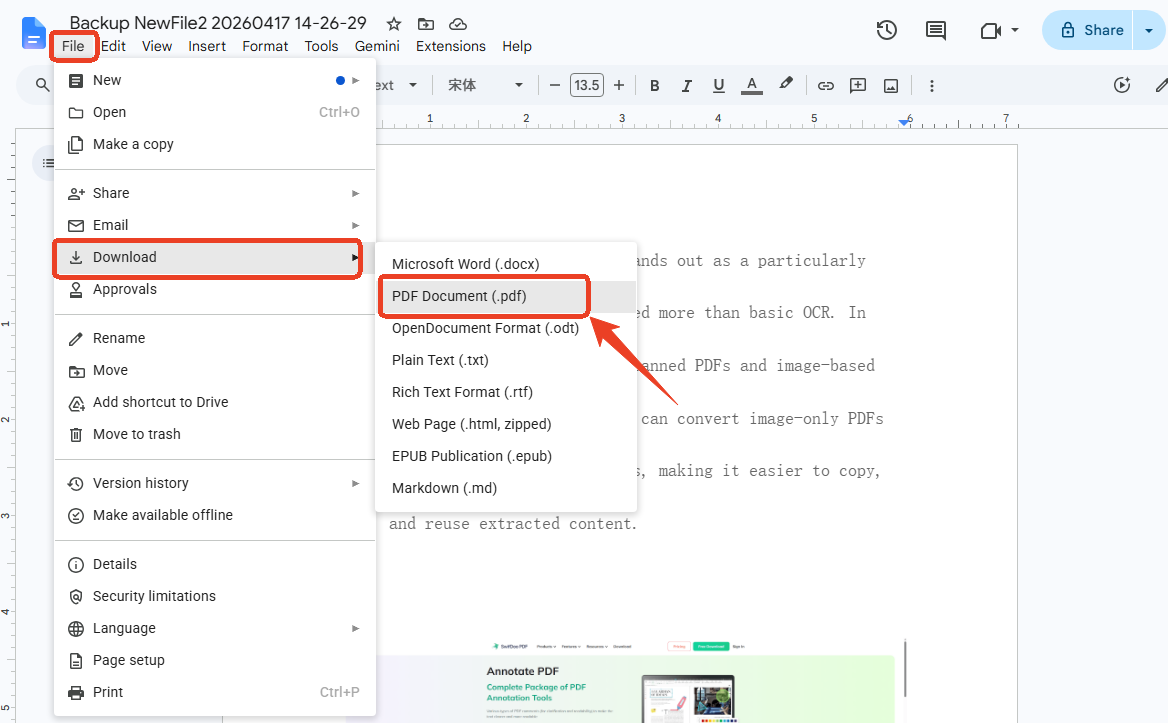Toggle underline formatting

click(x=719, y=86)
